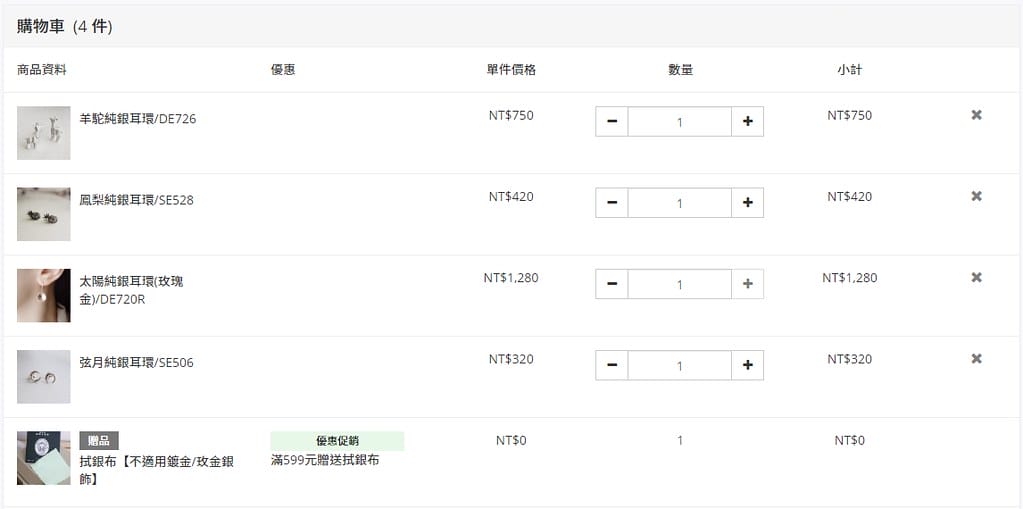Increase quantity of 鳳梨純銀耳環 with plus
This screenshot has height=509, width=1023.
[x=748, y=203]
